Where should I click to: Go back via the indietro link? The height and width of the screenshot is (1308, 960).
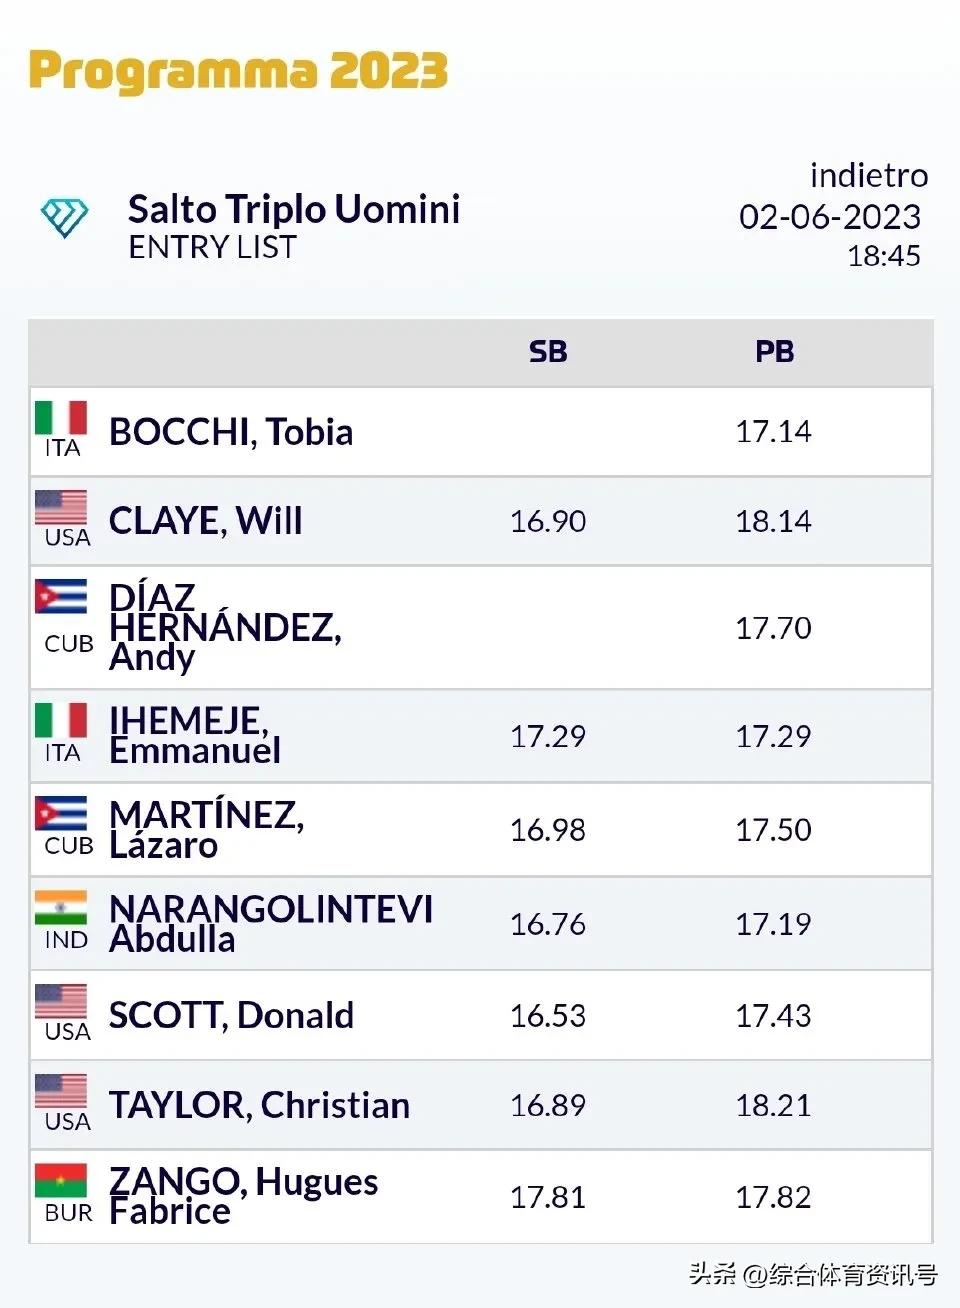pyautogui.click(x=868, y=176)
